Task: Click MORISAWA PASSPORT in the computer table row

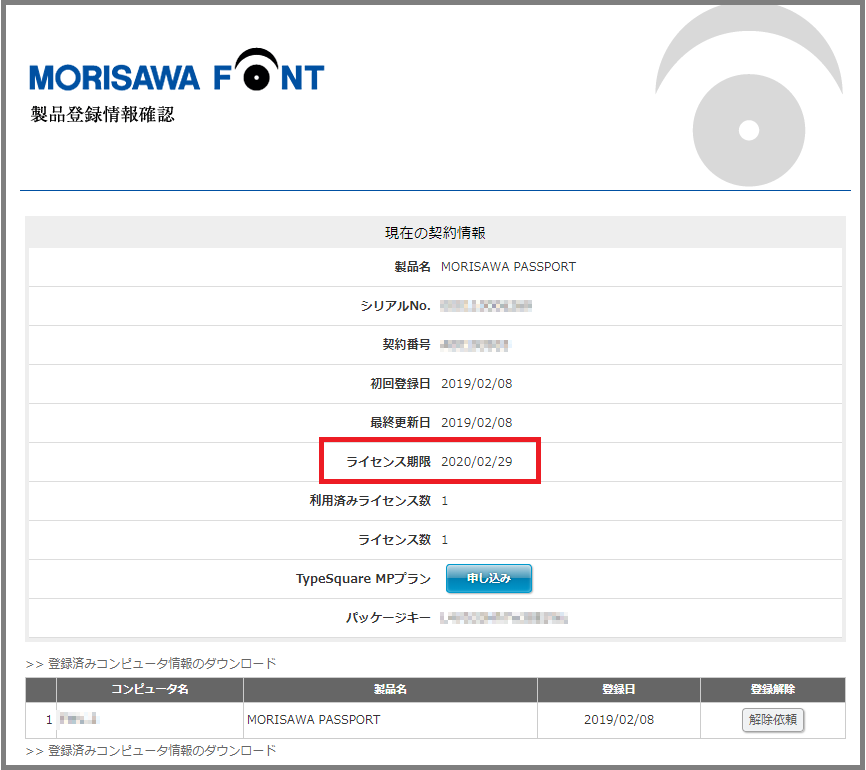Action: (314, 720)
